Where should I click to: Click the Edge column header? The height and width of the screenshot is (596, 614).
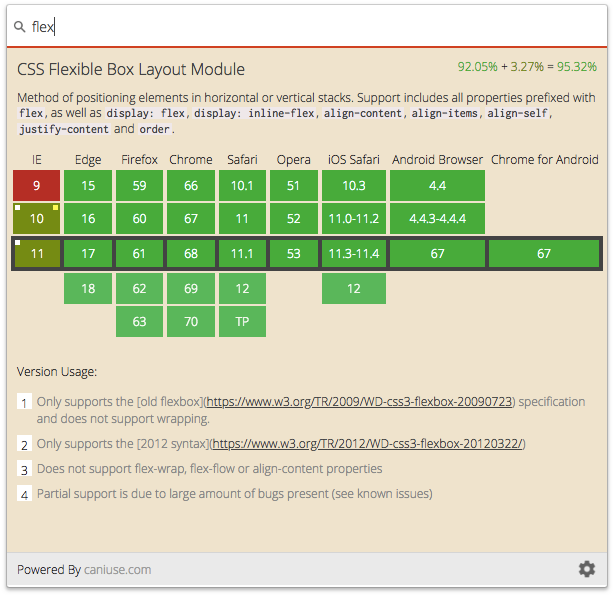88,159
